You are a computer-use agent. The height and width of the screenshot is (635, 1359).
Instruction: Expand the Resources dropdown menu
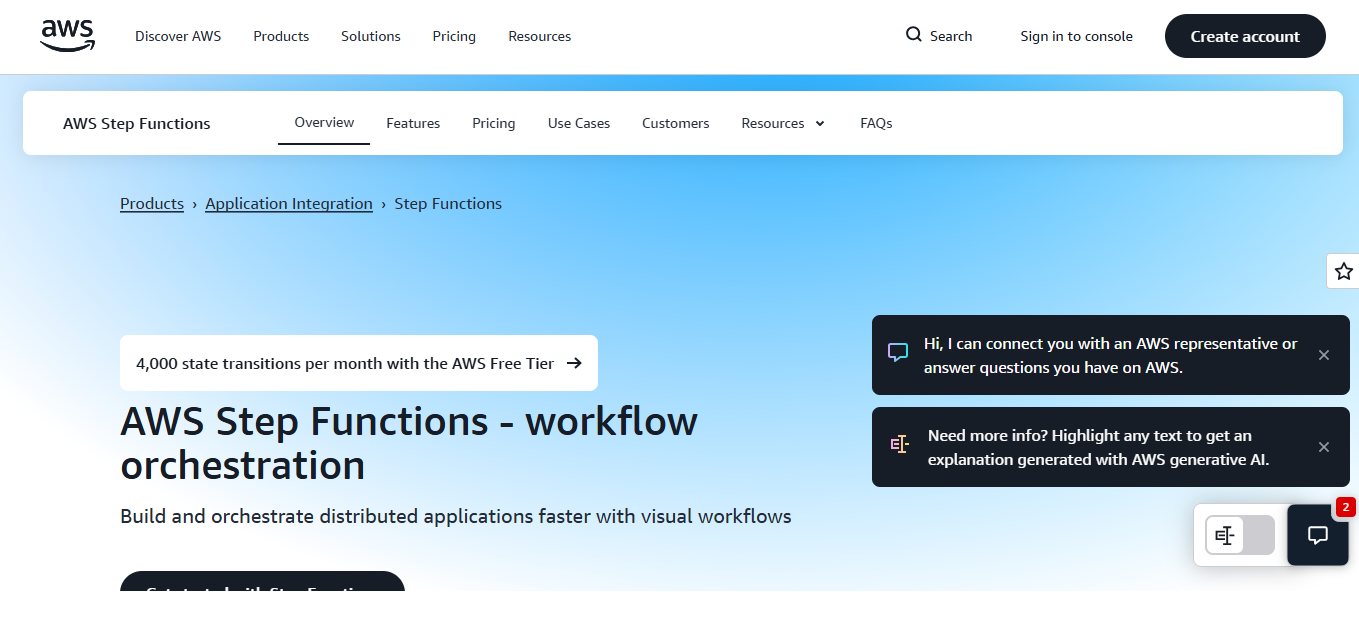tap(782, 123)
